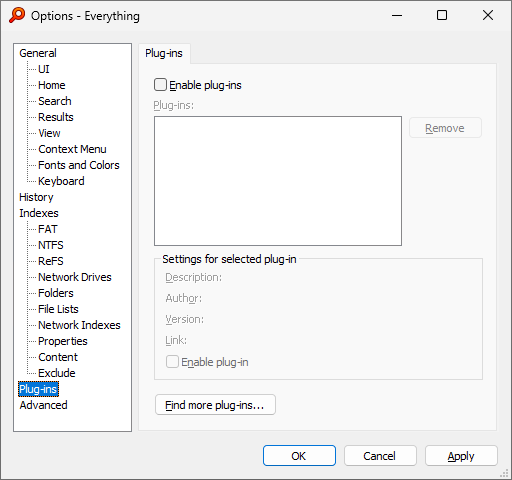This screenshot has width=512, height=480.
Task: Open Find more plug-ins link button
Action: (x=215, y=405)
